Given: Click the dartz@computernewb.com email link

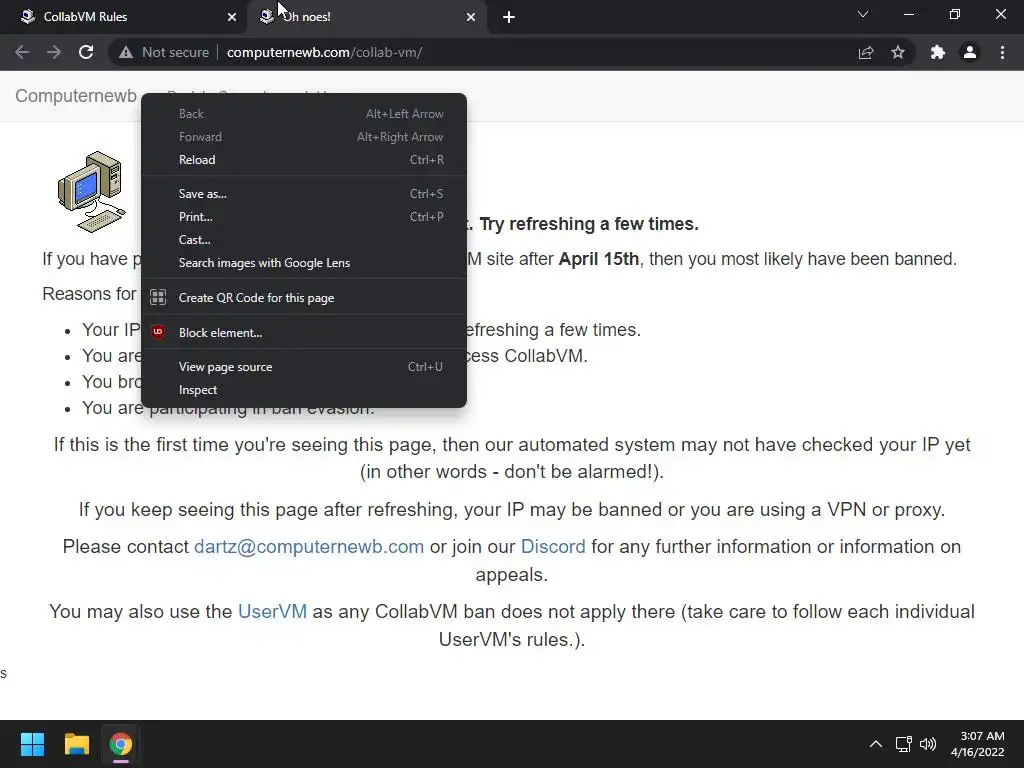Looking at the screenshot, I should point(309,547).
